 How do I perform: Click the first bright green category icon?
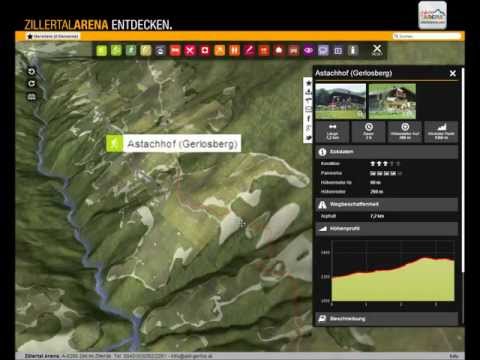(x=101, y=51)
